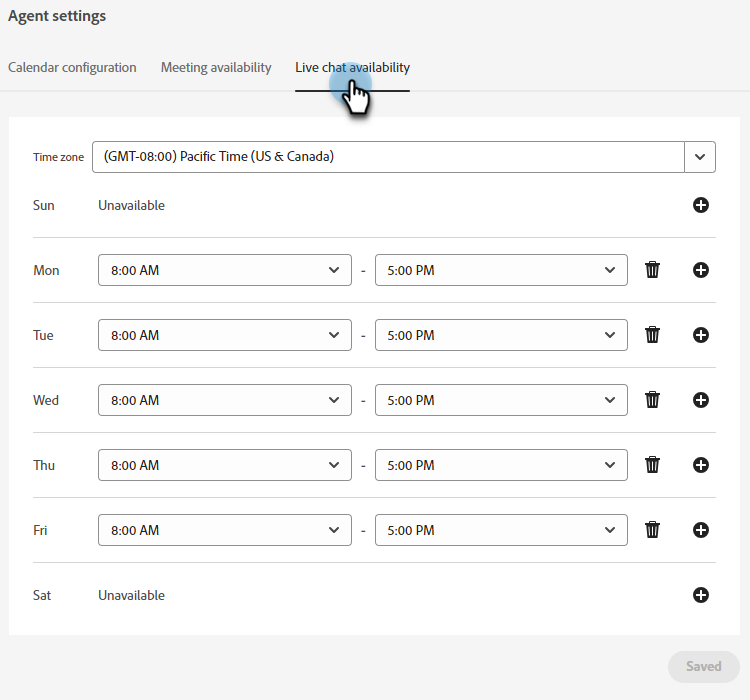The width and height of the screenshot is (750, 700).
Task: Add a time slot for Saturday
Action: tap(701, 595)
